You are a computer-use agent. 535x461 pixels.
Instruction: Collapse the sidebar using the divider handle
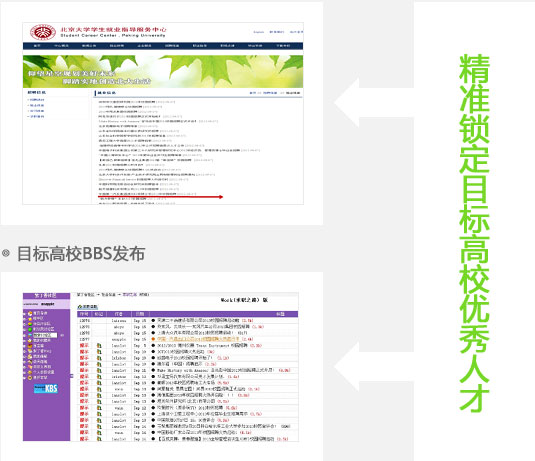[x=72, y=376]
